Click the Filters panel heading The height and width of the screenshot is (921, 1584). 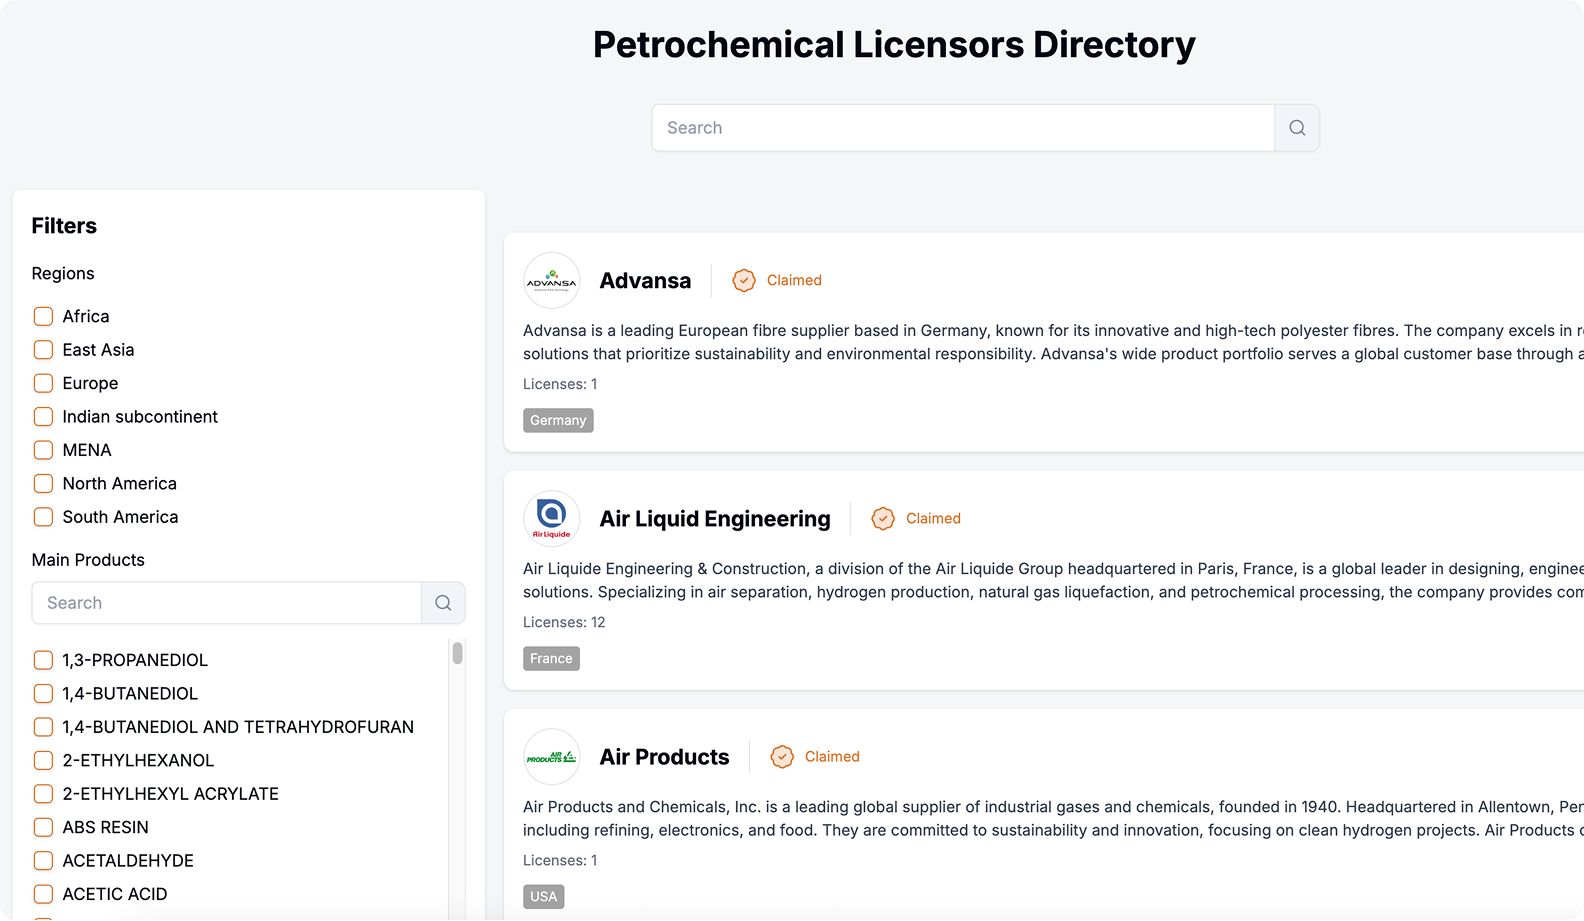[64, 226]
